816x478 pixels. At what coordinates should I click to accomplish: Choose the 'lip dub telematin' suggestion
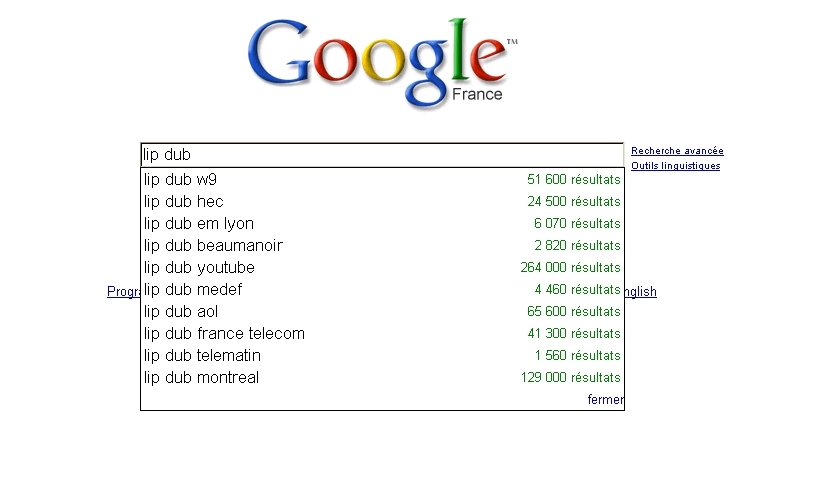[x=202, y=356]
